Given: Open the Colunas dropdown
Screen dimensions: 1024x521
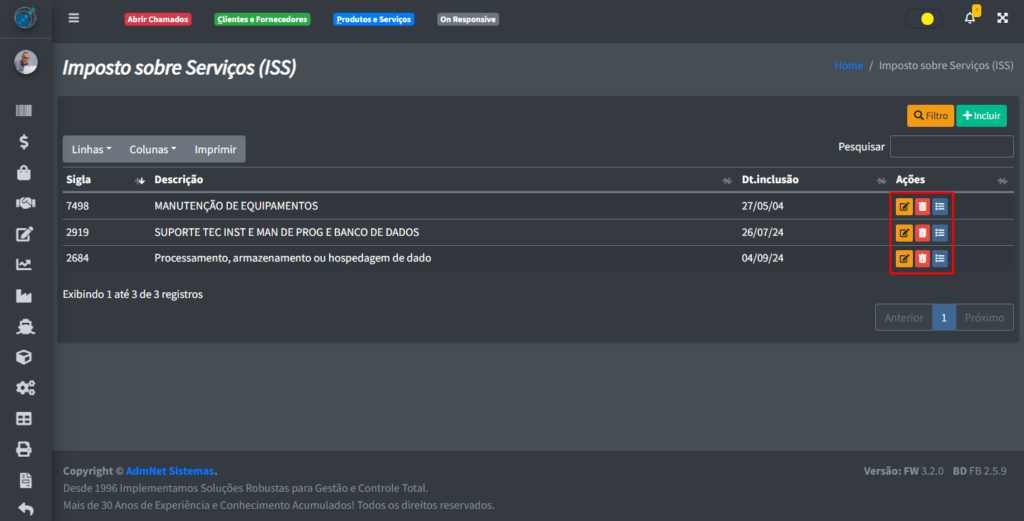Looking at the screenshot, I should tap(152, 149).
